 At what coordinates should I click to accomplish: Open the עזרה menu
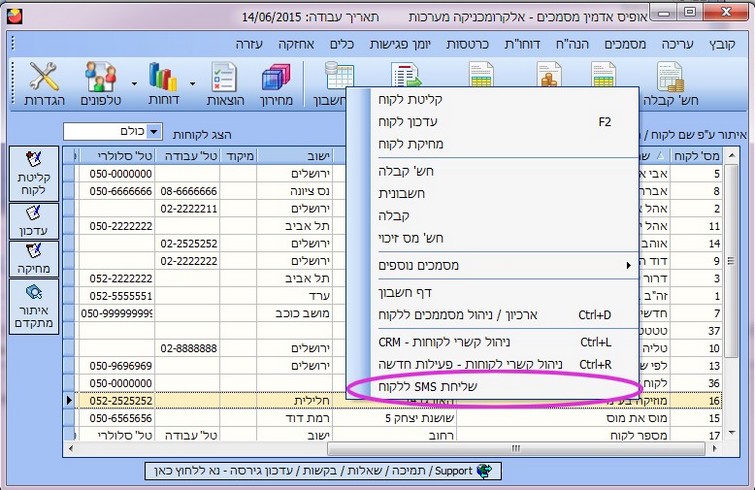[249, 44]
